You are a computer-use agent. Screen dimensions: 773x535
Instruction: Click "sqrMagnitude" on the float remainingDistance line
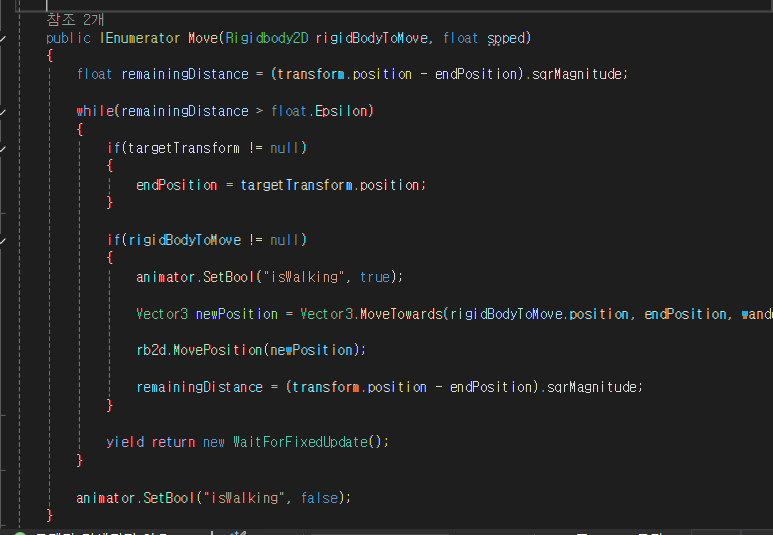coord(577,74)
